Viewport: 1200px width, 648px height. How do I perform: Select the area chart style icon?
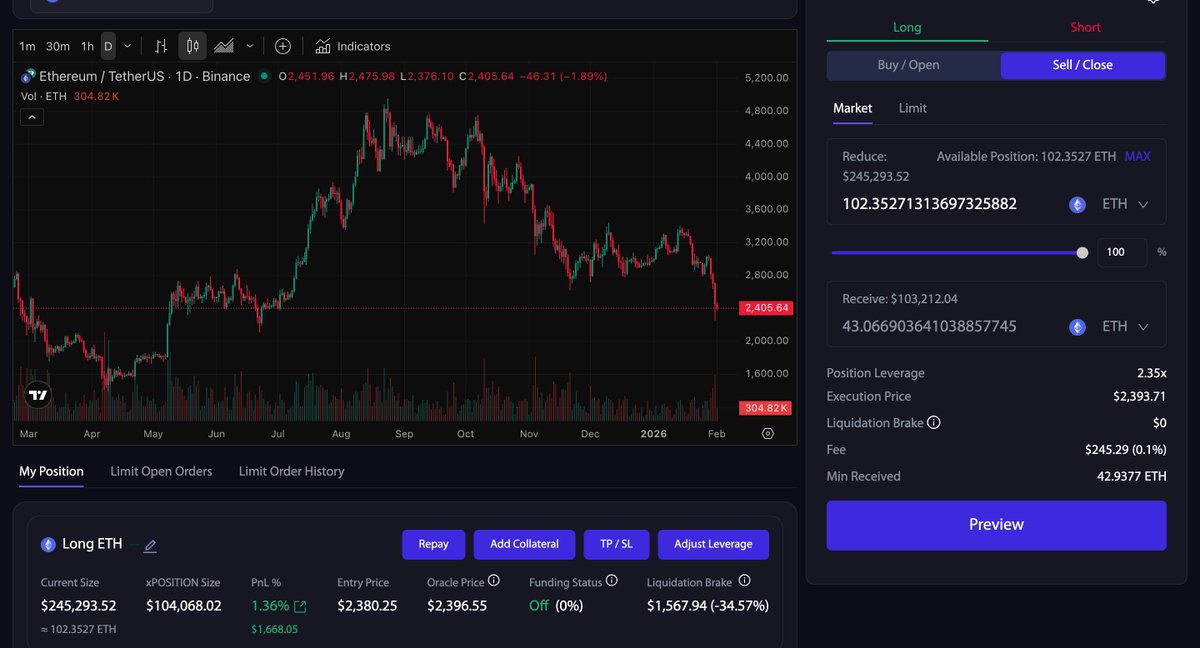click(224, 46)
